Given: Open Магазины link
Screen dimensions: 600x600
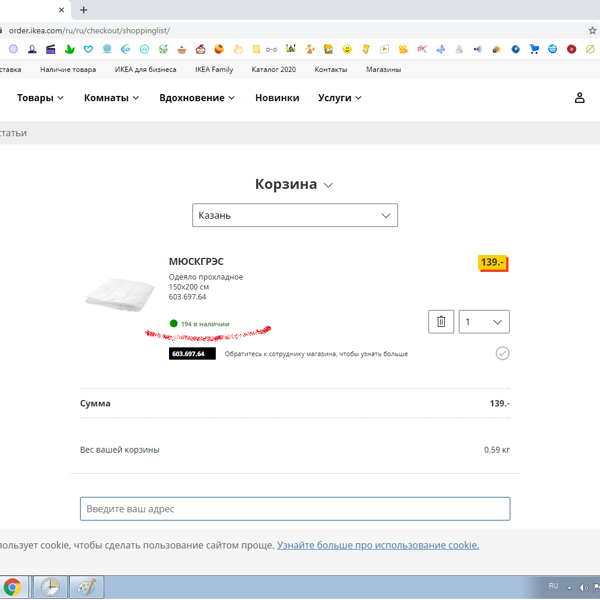Looking at the screenshot, I should (x=383, y=70).
